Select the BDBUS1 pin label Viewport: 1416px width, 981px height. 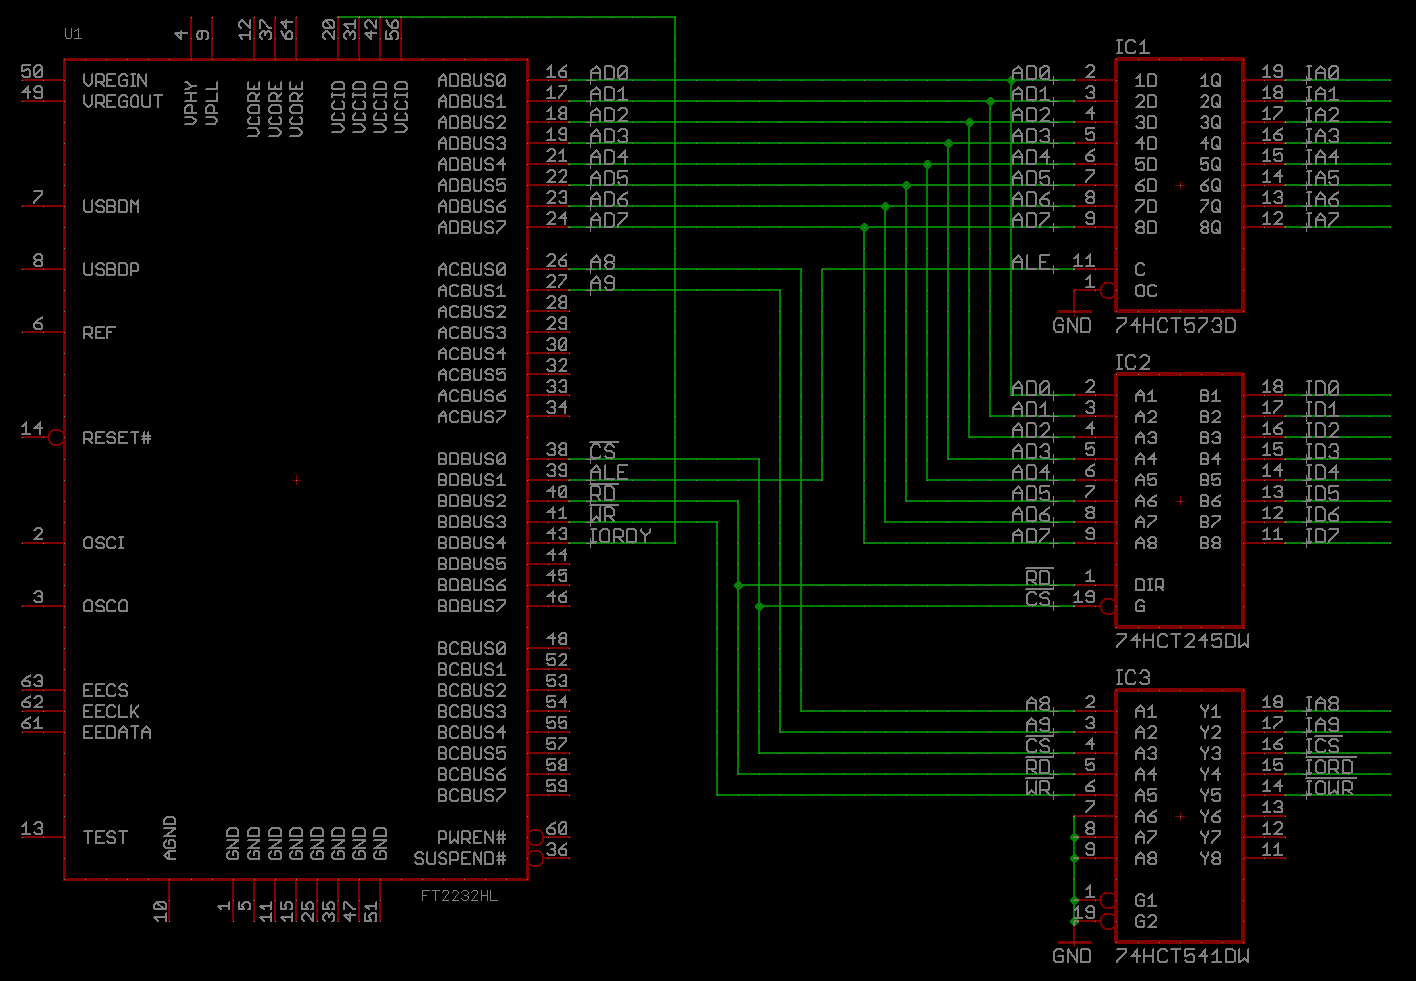coord(472,480)
